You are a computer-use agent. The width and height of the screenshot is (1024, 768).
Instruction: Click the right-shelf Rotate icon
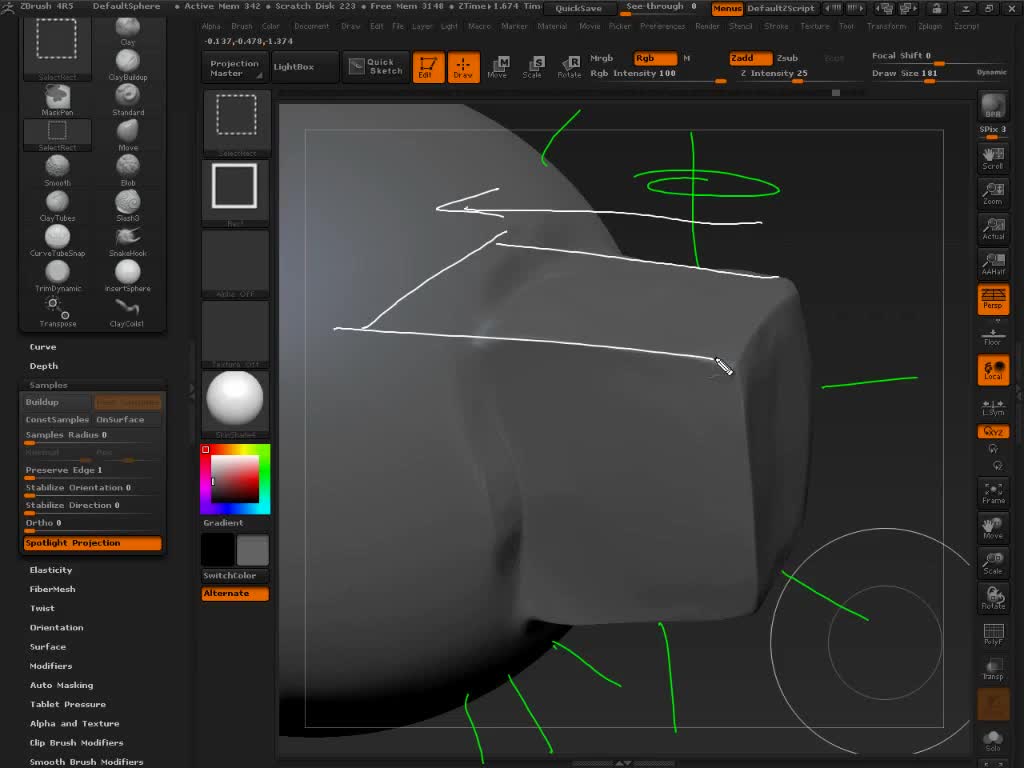click(993, 598)
